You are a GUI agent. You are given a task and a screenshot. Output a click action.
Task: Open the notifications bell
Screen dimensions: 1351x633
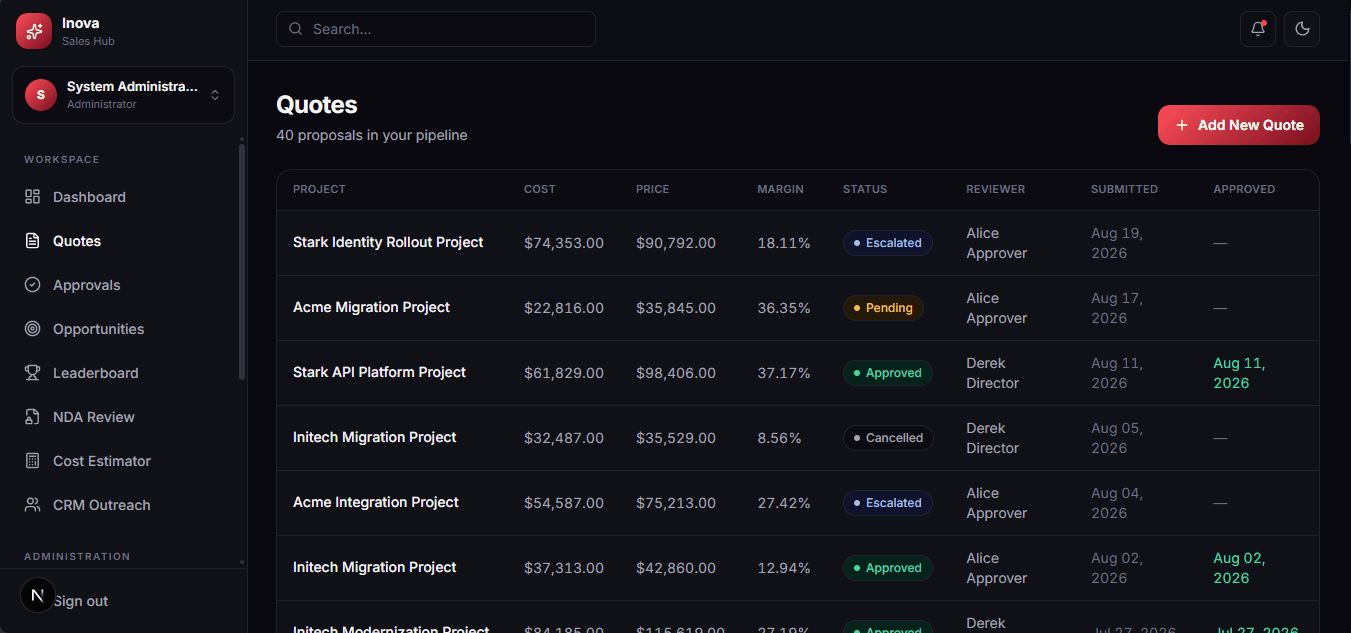point(1258,29)
